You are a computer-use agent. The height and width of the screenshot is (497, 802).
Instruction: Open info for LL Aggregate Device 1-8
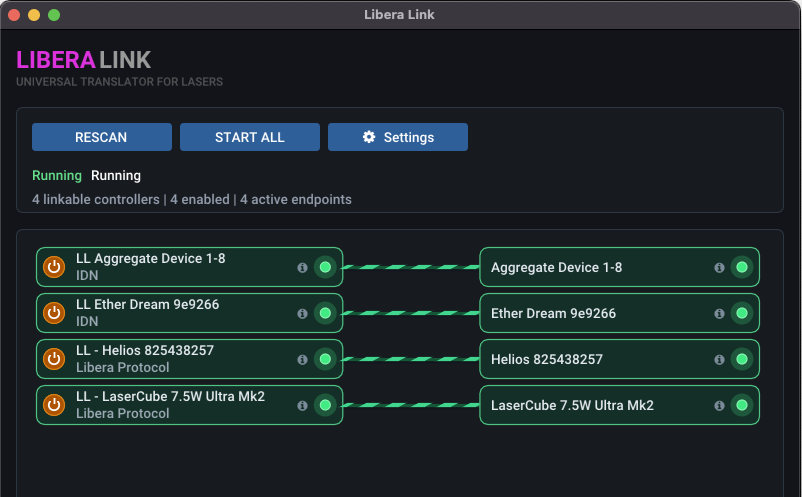click(x=302, y=267)
